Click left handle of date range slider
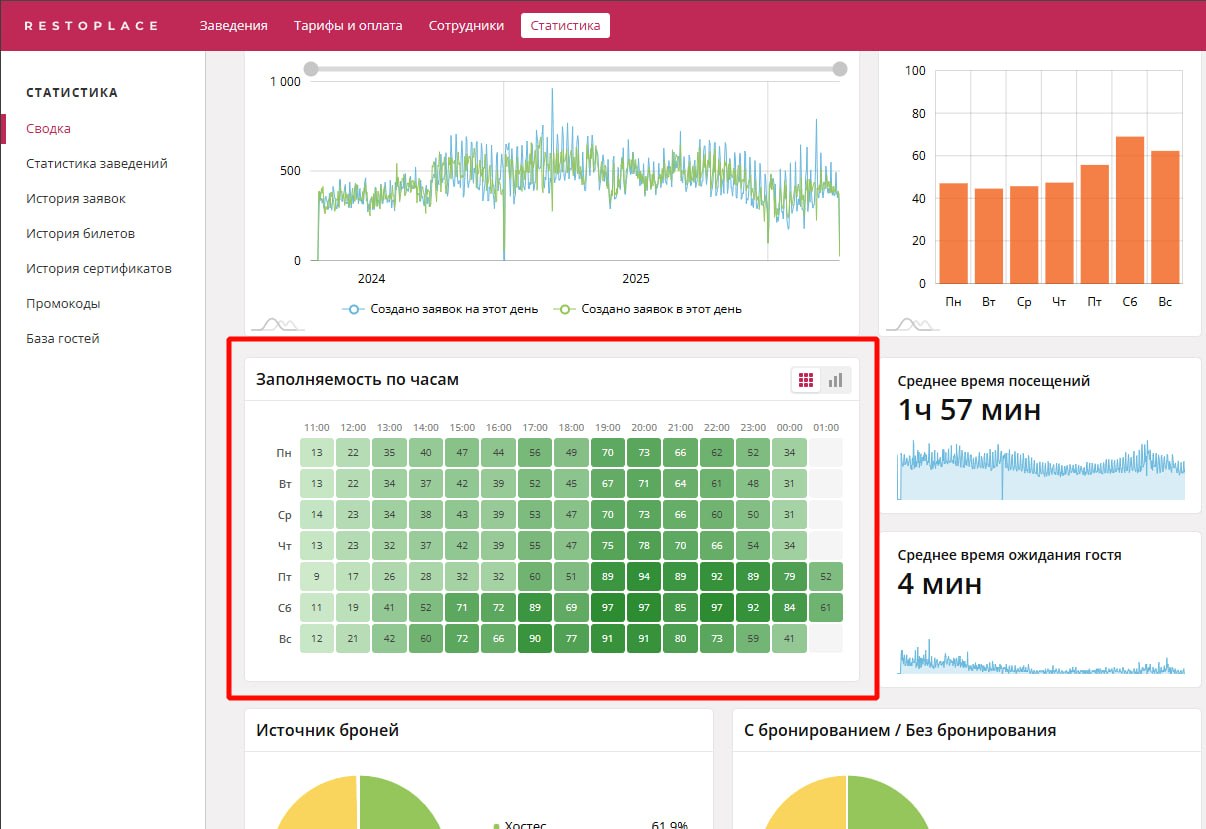Image resolution: width=1206 pixels, height=829 pixels. (x=311, y=69)
